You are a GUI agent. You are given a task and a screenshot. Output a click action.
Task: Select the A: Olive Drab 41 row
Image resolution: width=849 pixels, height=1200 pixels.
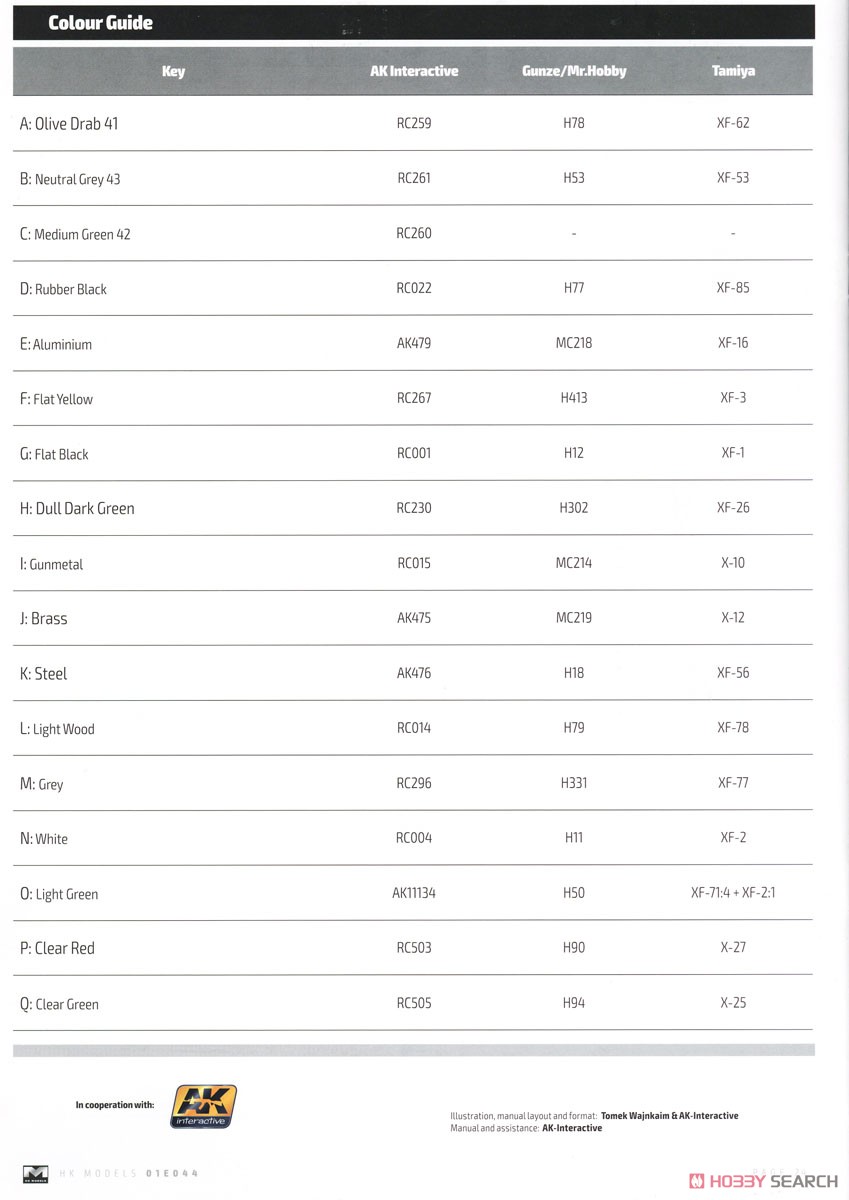[x=413, y=124]
